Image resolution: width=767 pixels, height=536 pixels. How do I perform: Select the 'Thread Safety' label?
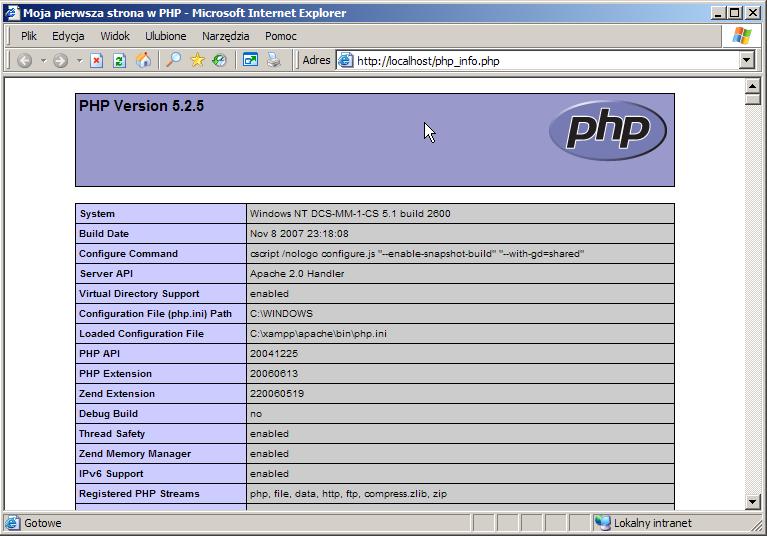pos(112,434)
